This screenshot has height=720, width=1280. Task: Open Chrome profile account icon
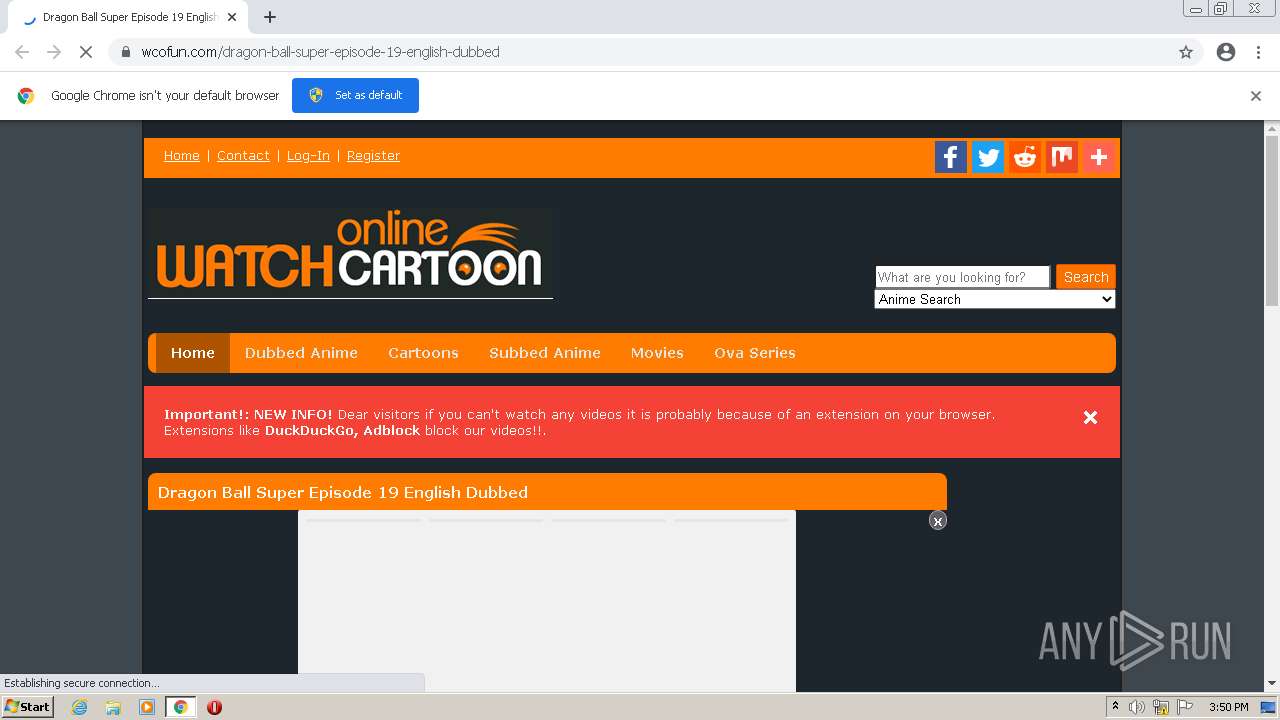tap(1226, 52)
